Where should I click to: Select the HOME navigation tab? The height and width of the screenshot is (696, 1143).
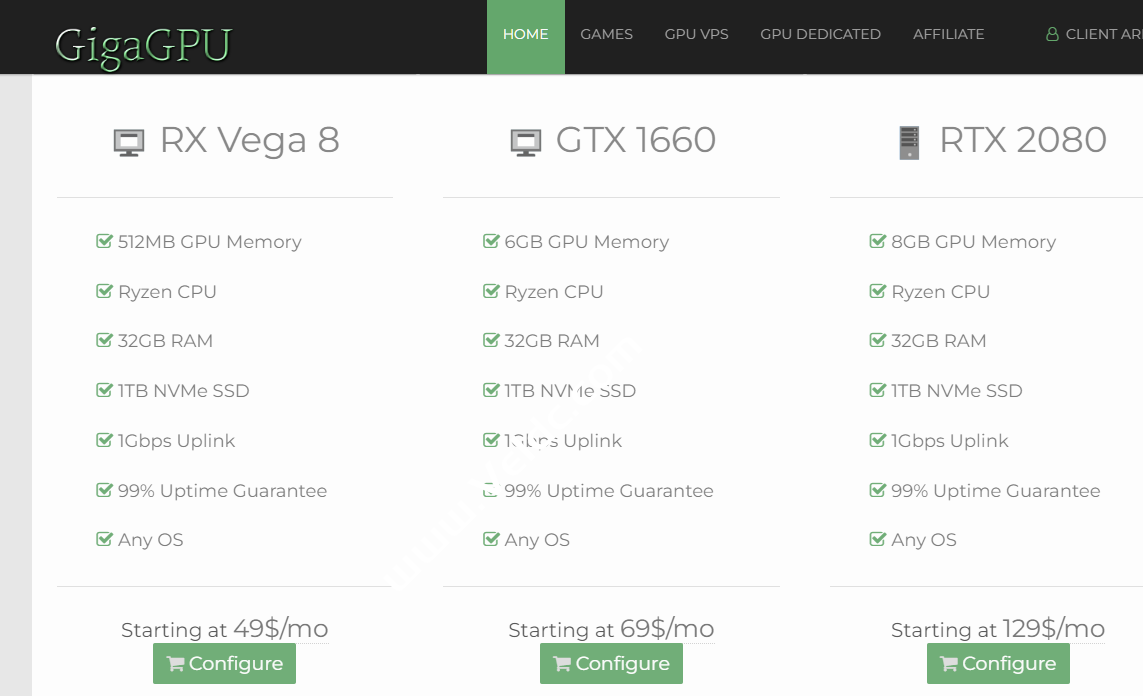(525, 33)
